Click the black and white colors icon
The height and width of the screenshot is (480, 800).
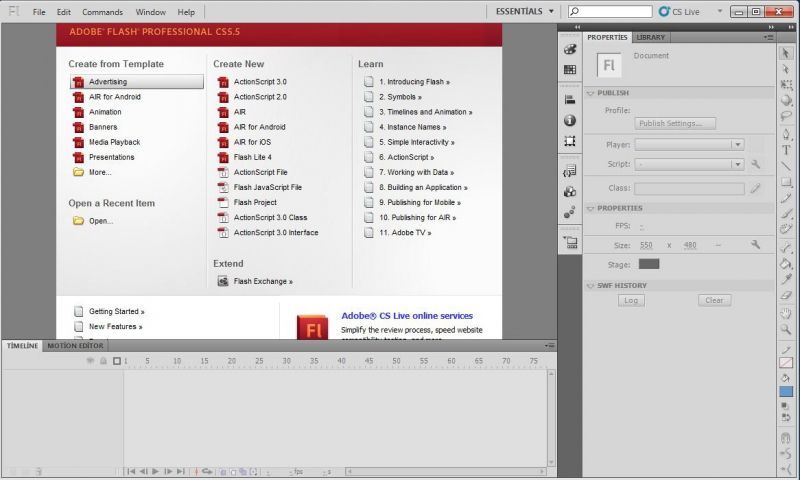coord(785,406)
